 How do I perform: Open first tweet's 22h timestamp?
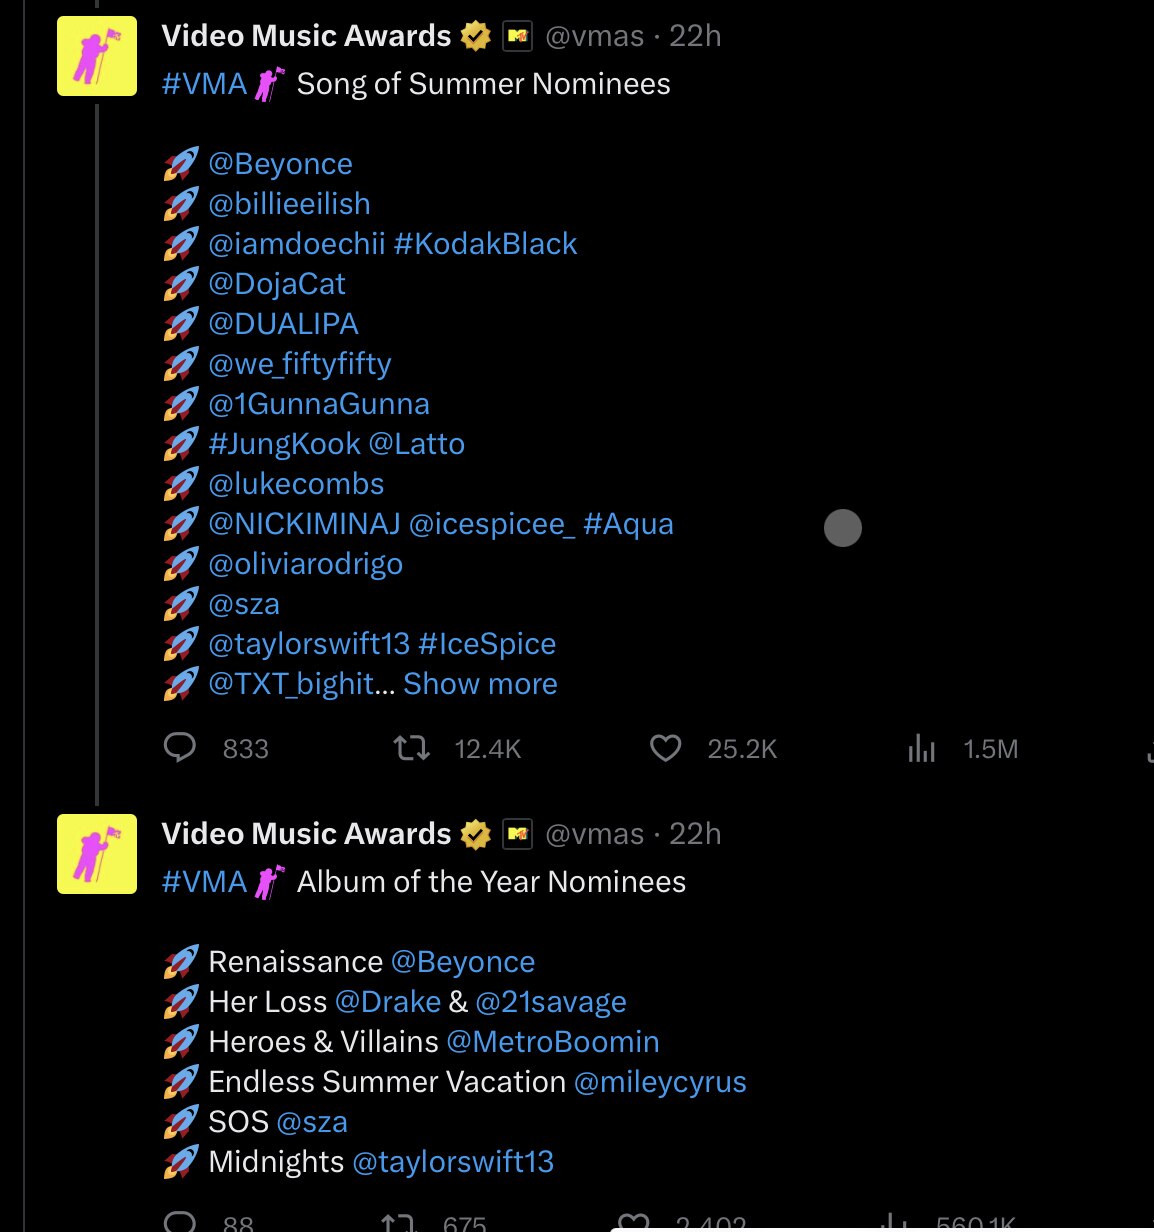695,36
